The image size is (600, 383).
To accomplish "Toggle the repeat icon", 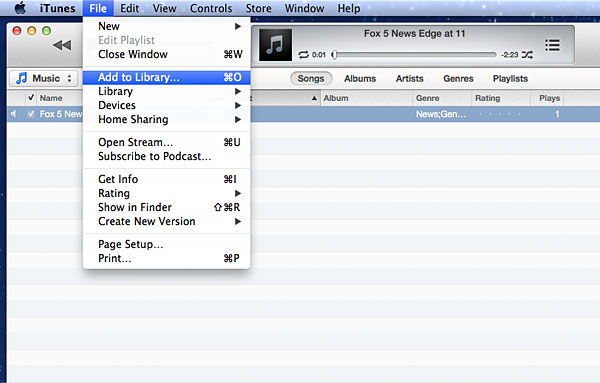I will pos(303,55).
